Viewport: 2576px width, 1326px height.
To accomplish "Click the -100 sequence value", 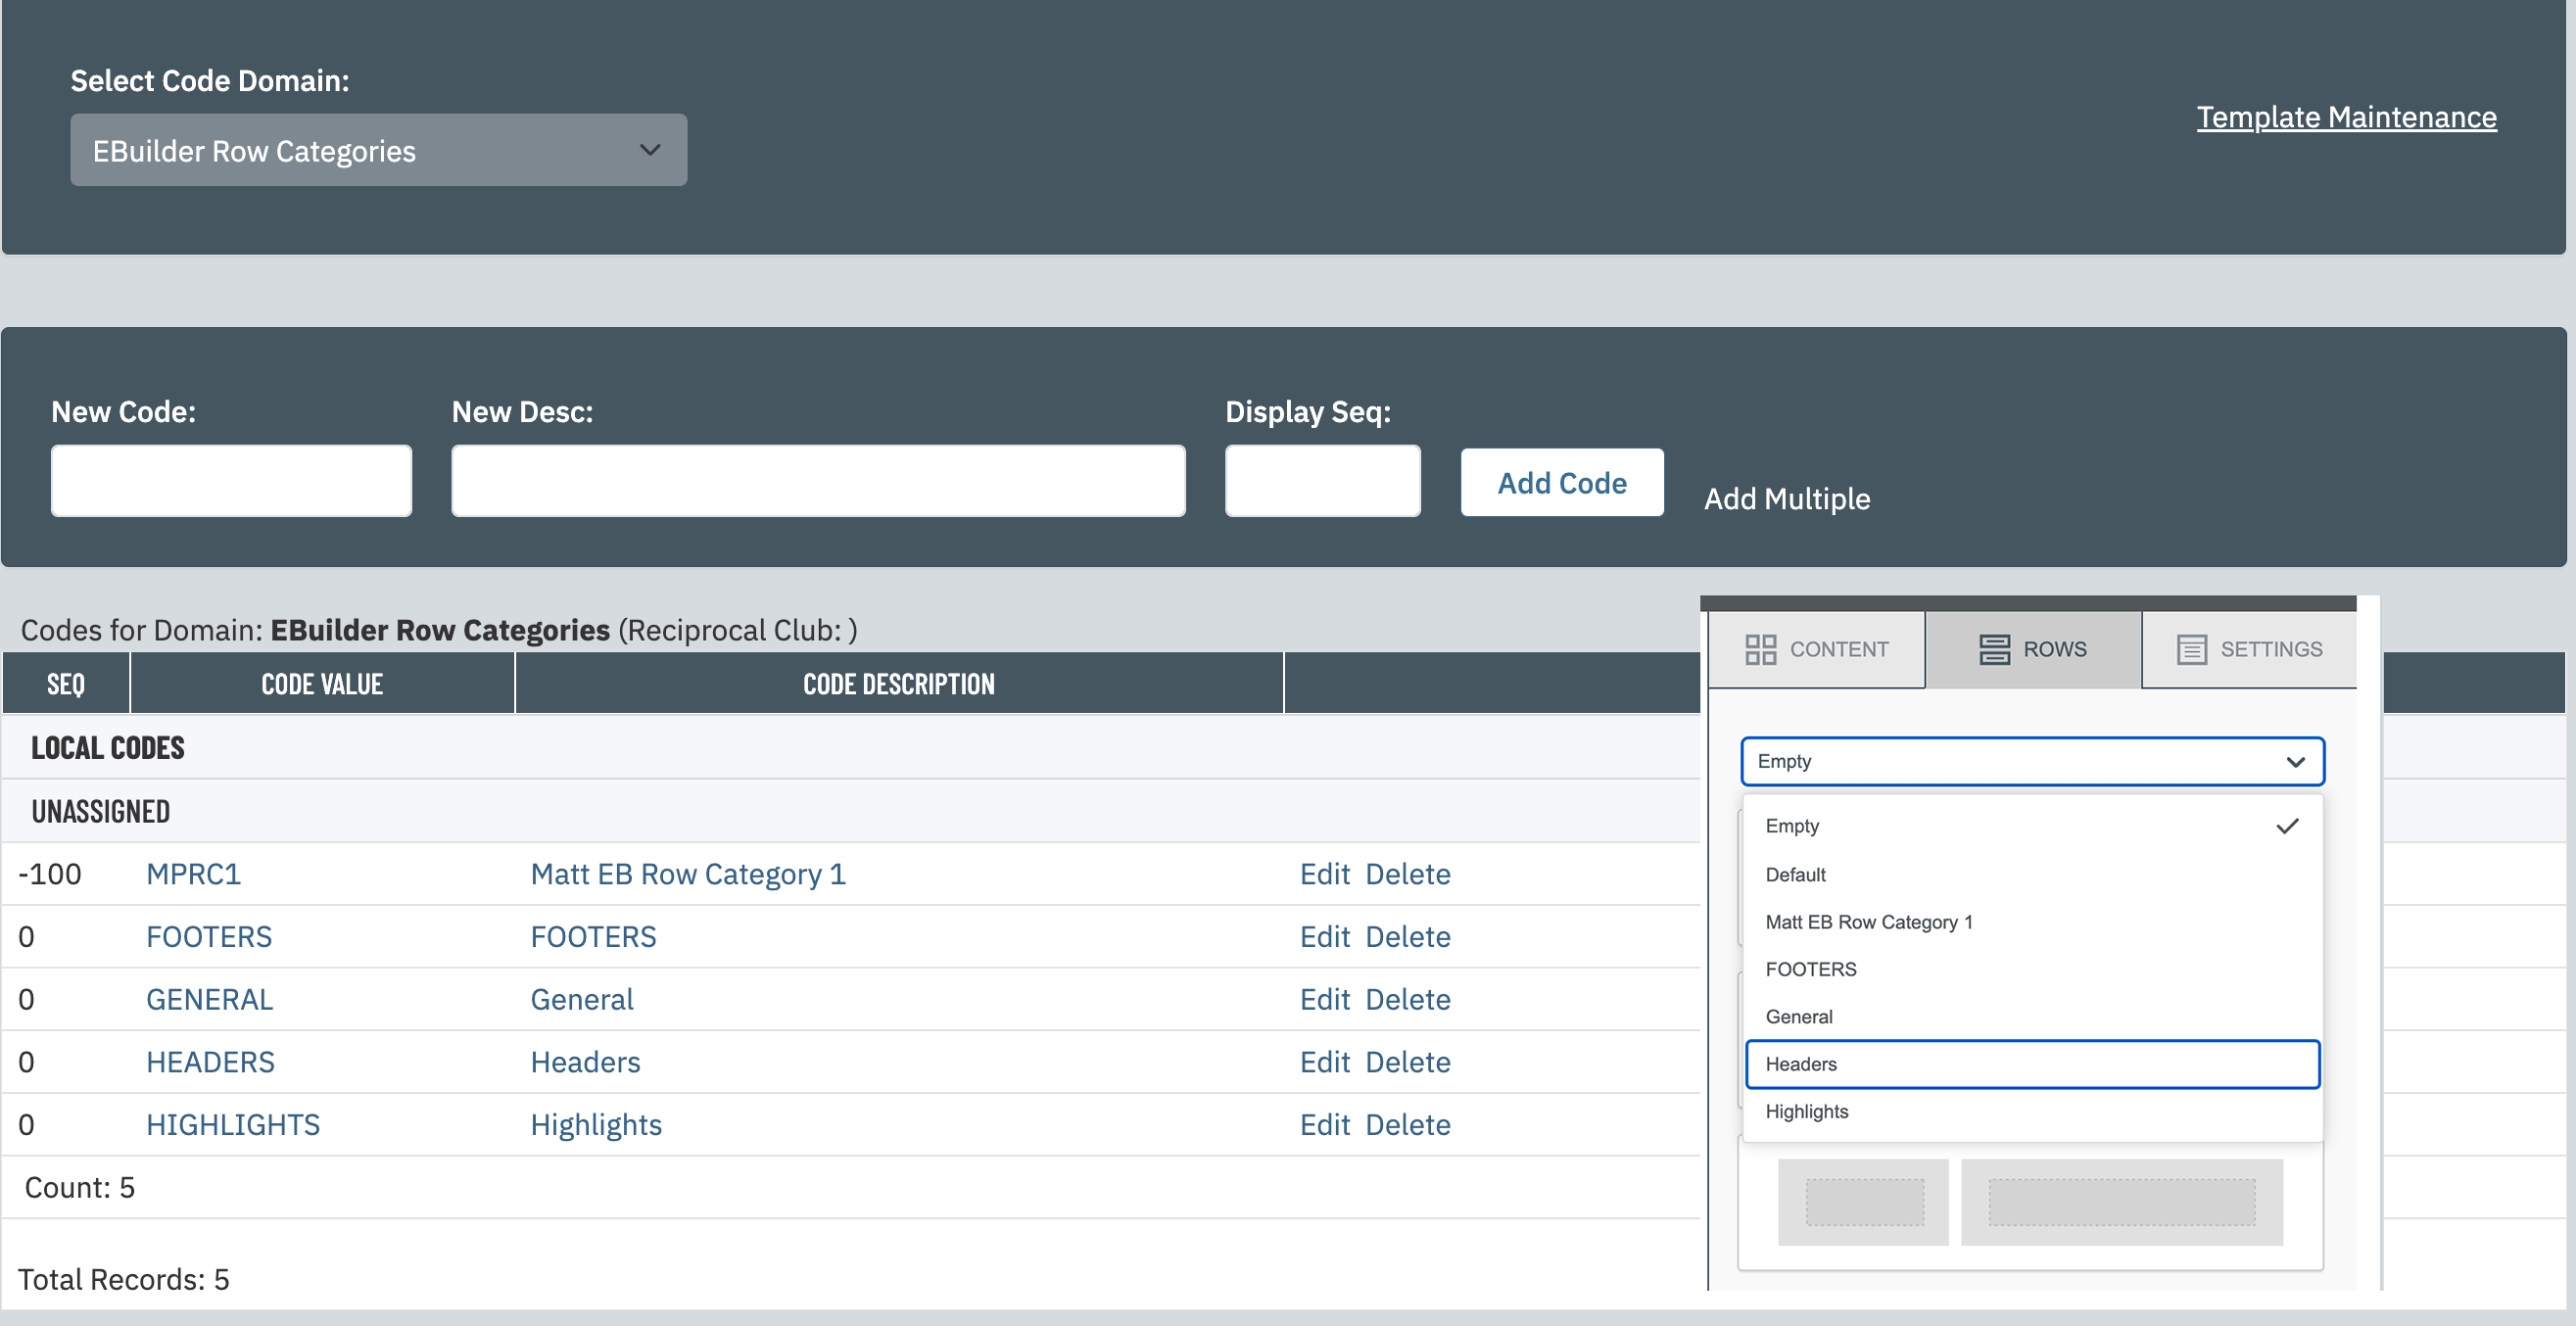I will (x=50, y=874).
